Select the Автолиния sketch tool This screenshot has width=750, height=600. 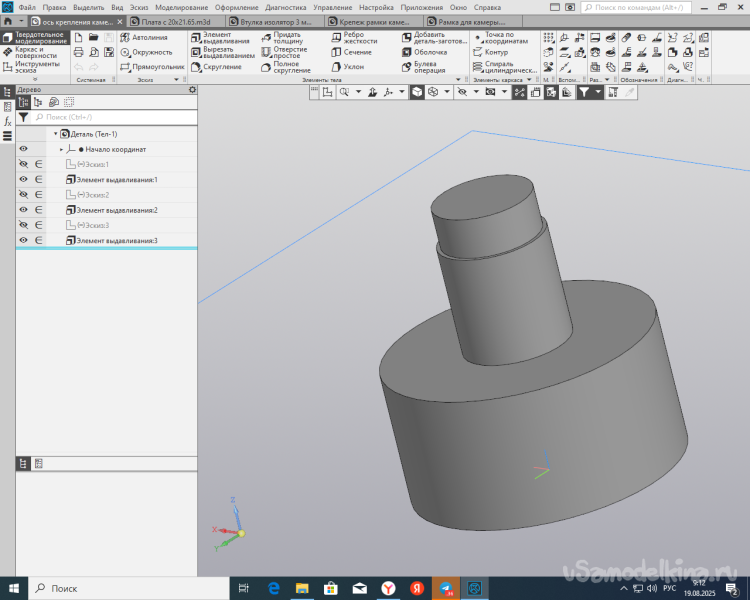coord(150,37)
